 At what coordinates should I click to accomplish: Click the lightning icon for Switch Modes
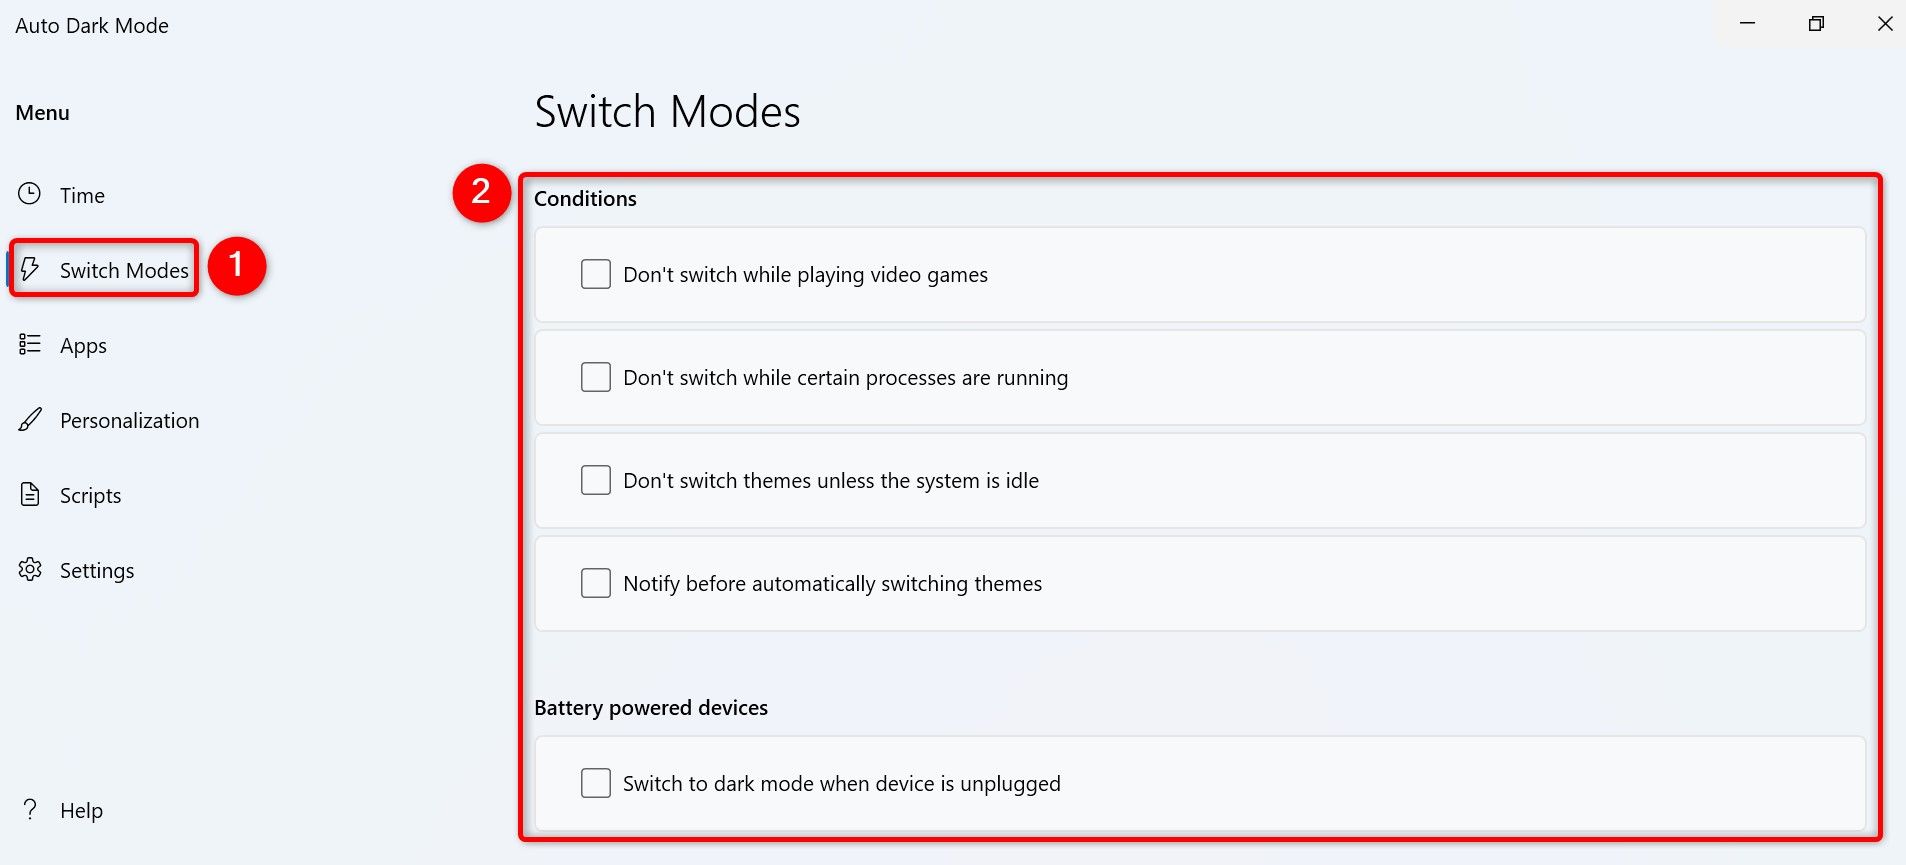[30, 269]
